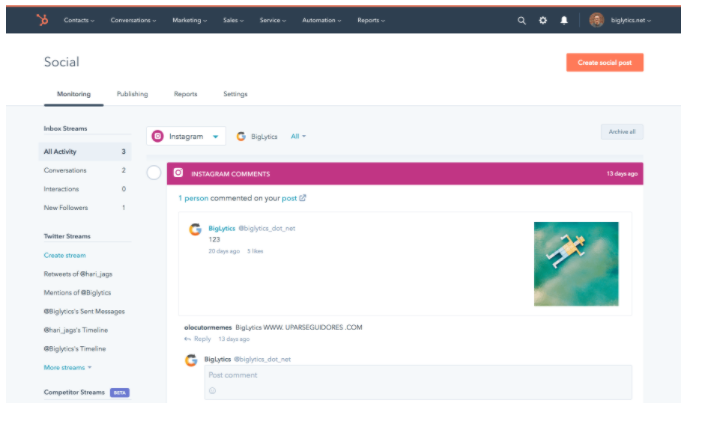This screenshot has height=437, width=709.
Task: Open the Contacts menu
Action: pos(79,20)
